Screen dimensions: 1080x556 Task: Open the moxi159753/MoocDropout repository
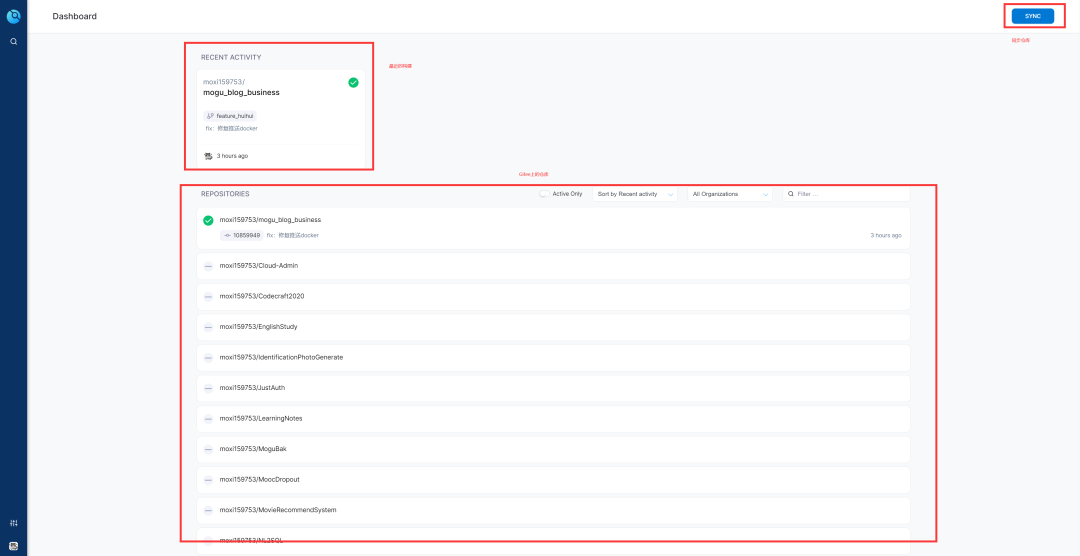coord(553,480)
